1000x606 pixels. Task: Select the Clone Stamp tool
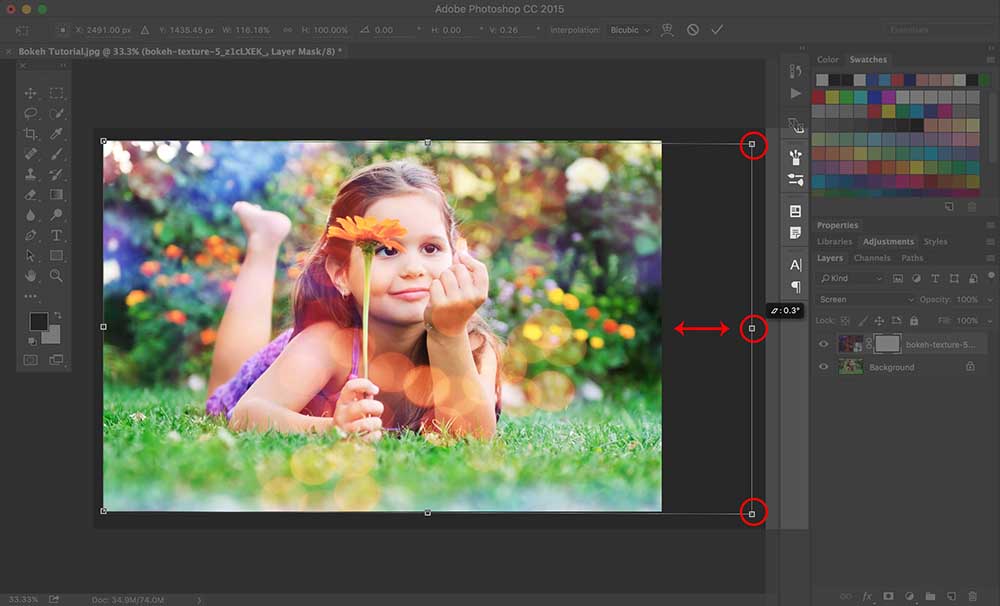pyautogui.click(x=30, y=174)
